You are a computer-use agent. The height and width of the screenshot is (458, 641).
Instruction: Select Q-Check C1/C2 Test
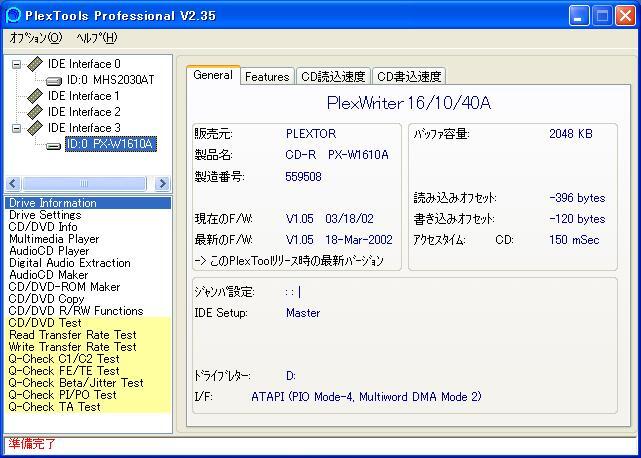pos(63,359)
